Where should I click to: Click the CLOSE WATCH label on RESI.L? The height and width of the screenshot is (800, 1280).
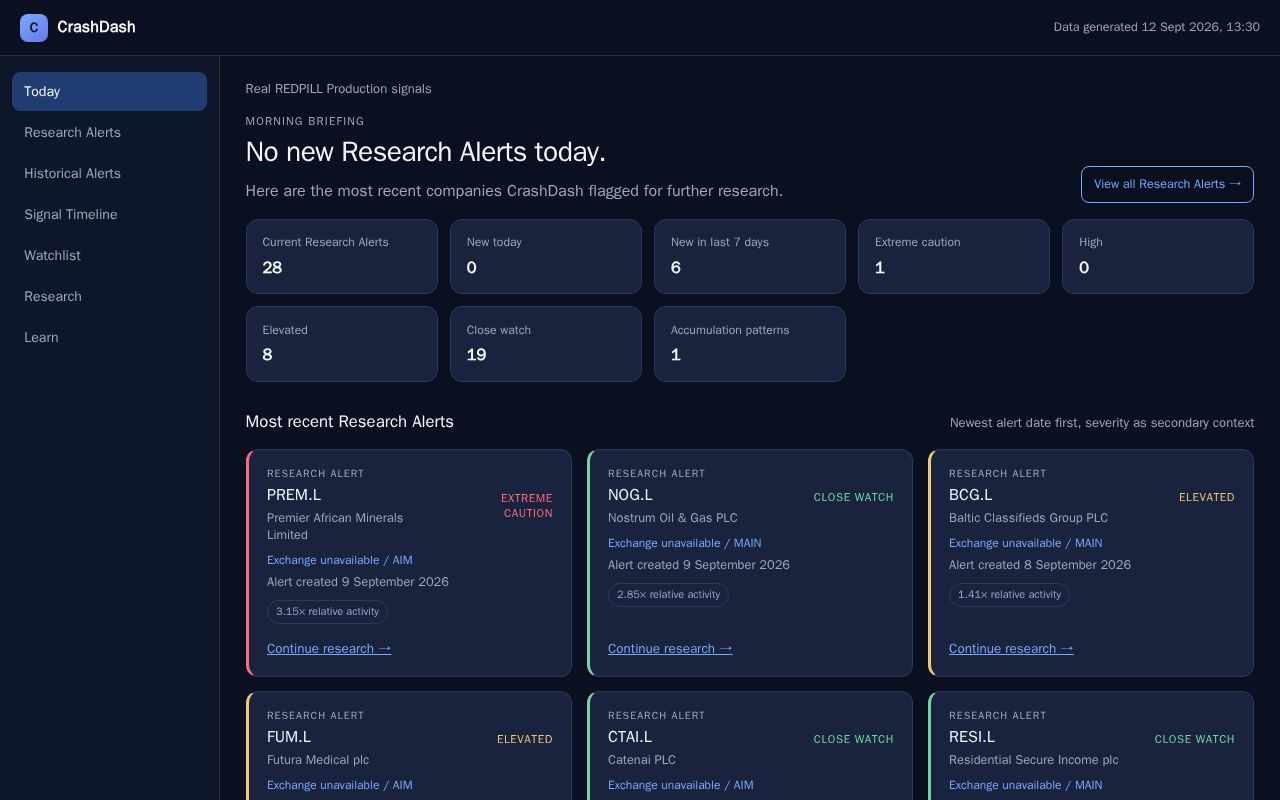[x=1195, y=739]
